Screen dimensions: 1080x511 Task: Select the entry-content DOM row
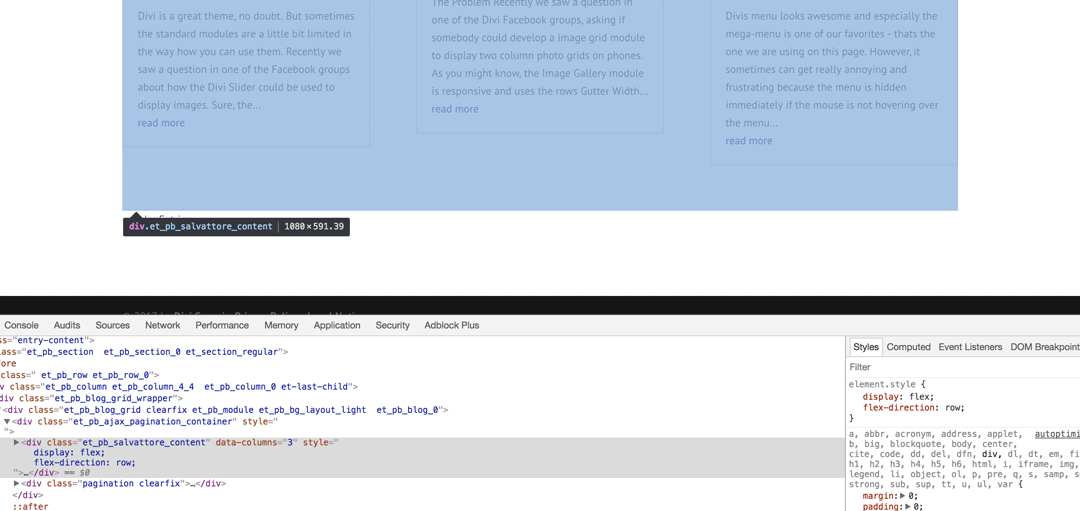pos(422,340)
